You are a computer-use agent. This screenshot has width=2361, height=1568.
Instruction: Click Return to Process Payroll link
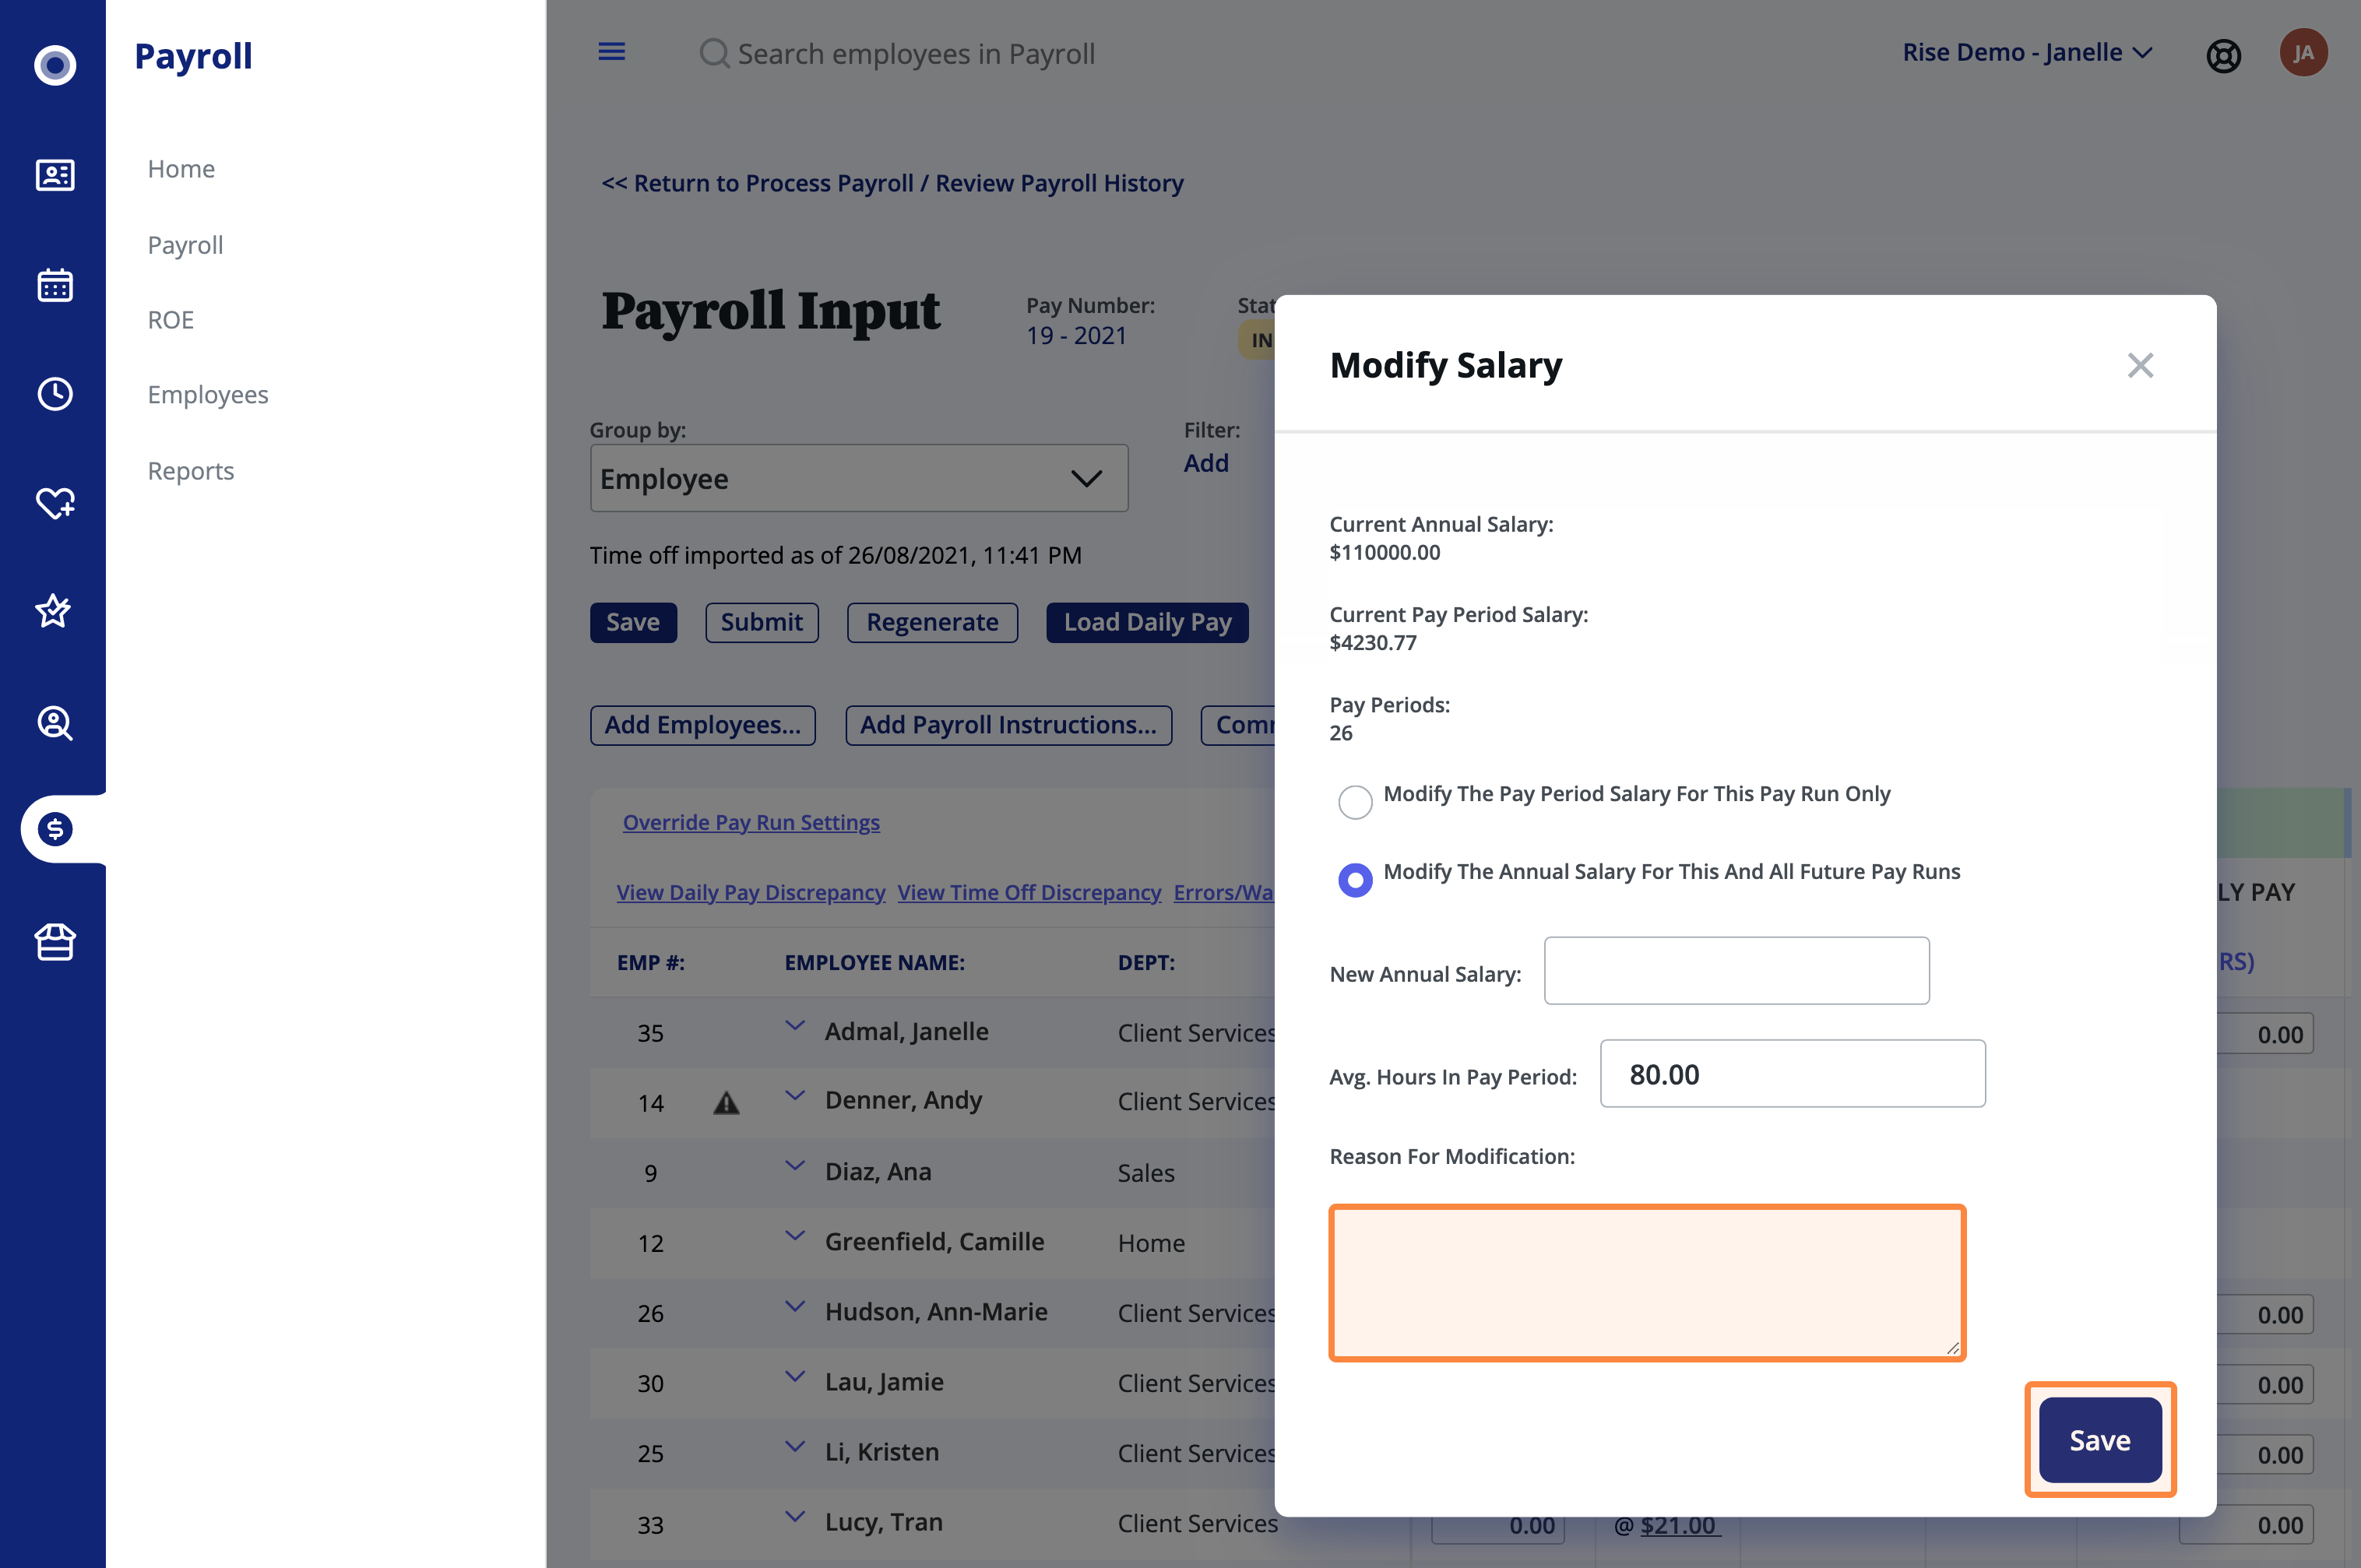coord(892,183)
